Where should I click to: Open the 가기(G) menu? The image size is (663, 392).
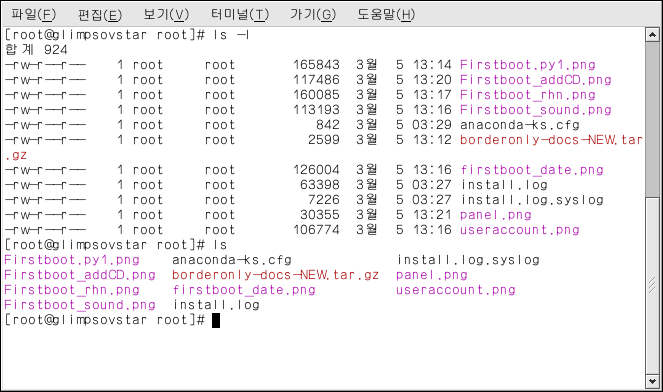(313, 14)
